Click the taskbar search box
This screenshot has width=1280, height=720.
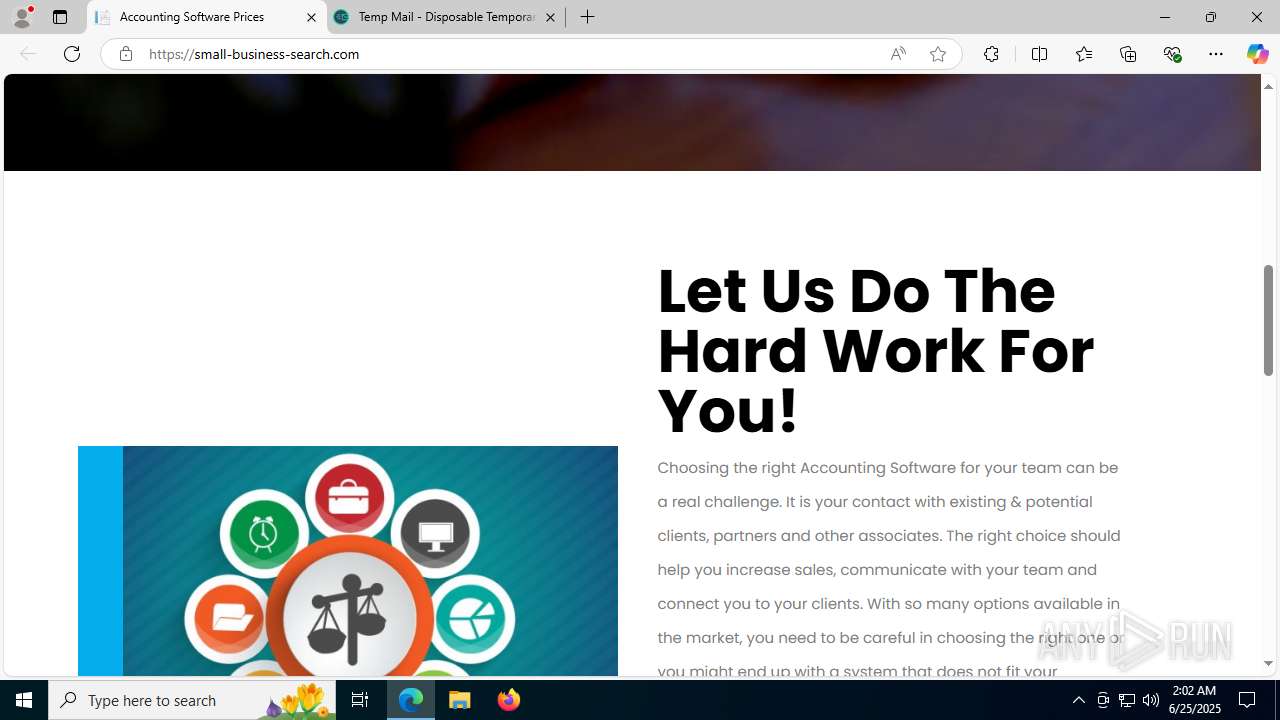click(191, 700)
